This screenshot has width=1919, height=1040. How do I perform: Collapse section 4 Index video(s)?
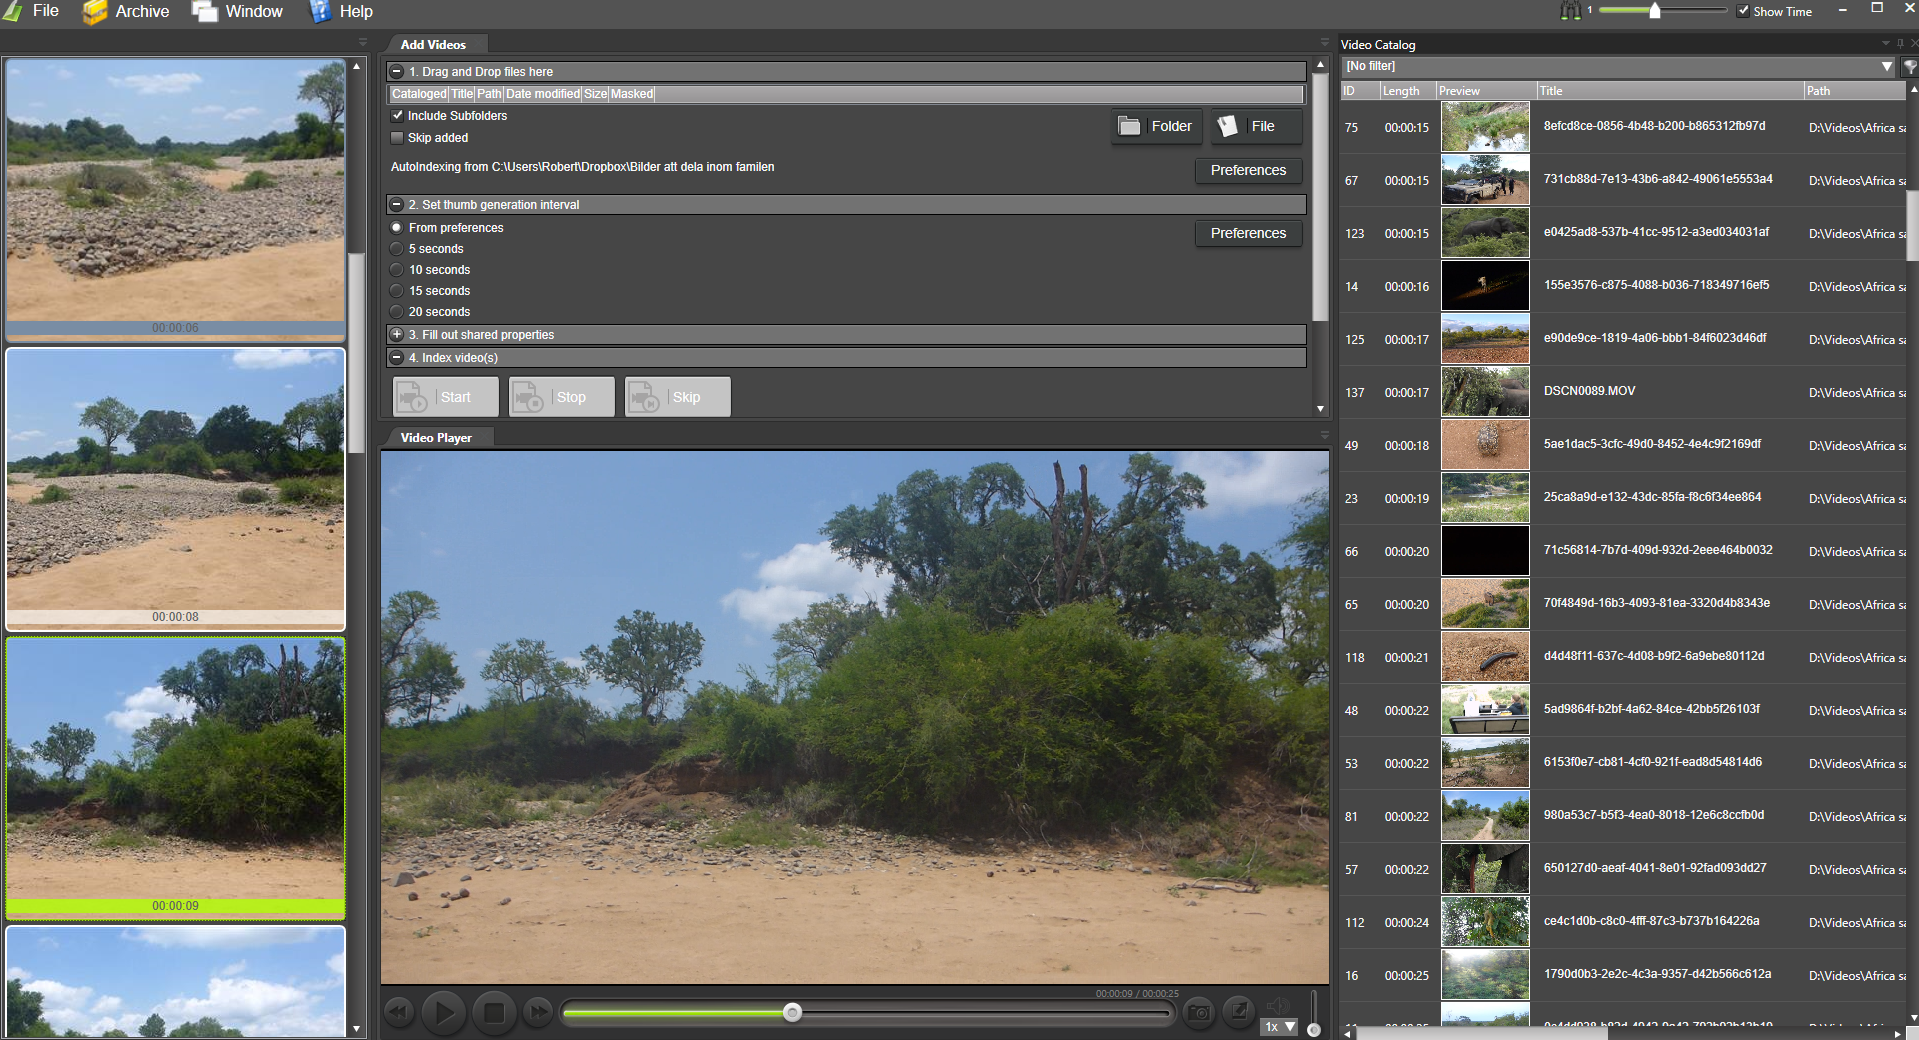(x=397, y=357)
